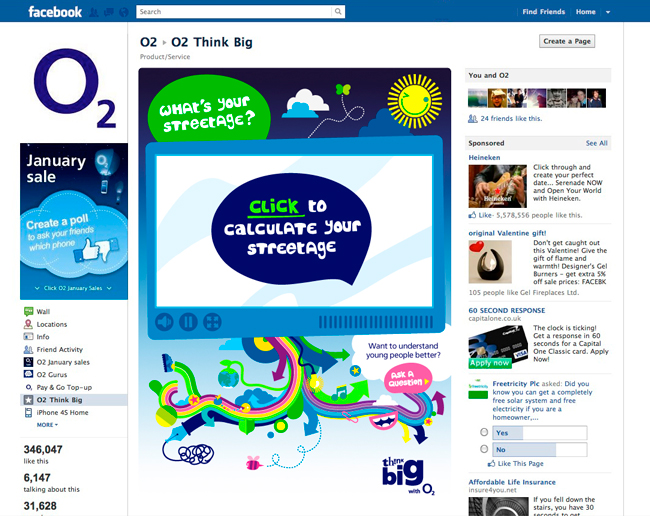Pause the video with the pause button
650x516 pixels.
188,322
